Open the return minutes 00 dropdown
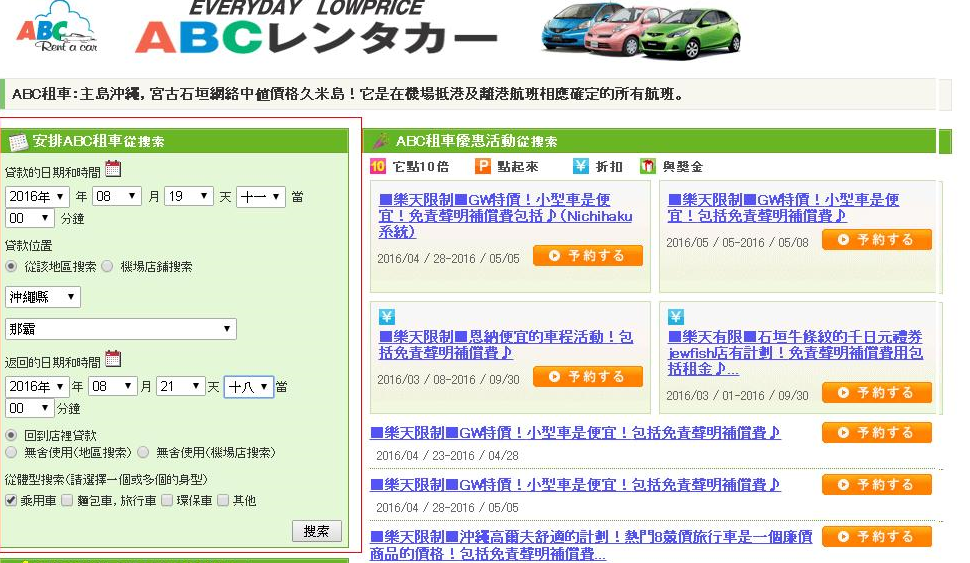The width and height of the screenshot is (970, 563). [x=29, y=408]
